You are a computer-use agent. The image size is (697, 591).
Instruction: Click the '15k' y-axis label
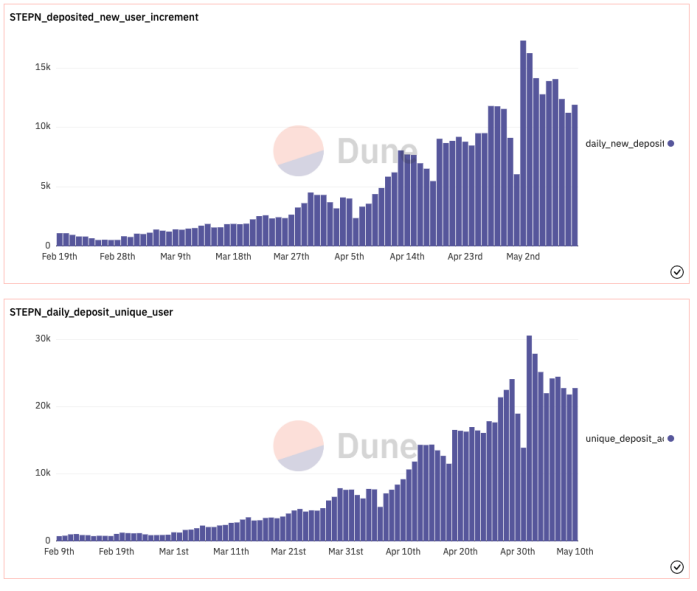coord(43,67)
